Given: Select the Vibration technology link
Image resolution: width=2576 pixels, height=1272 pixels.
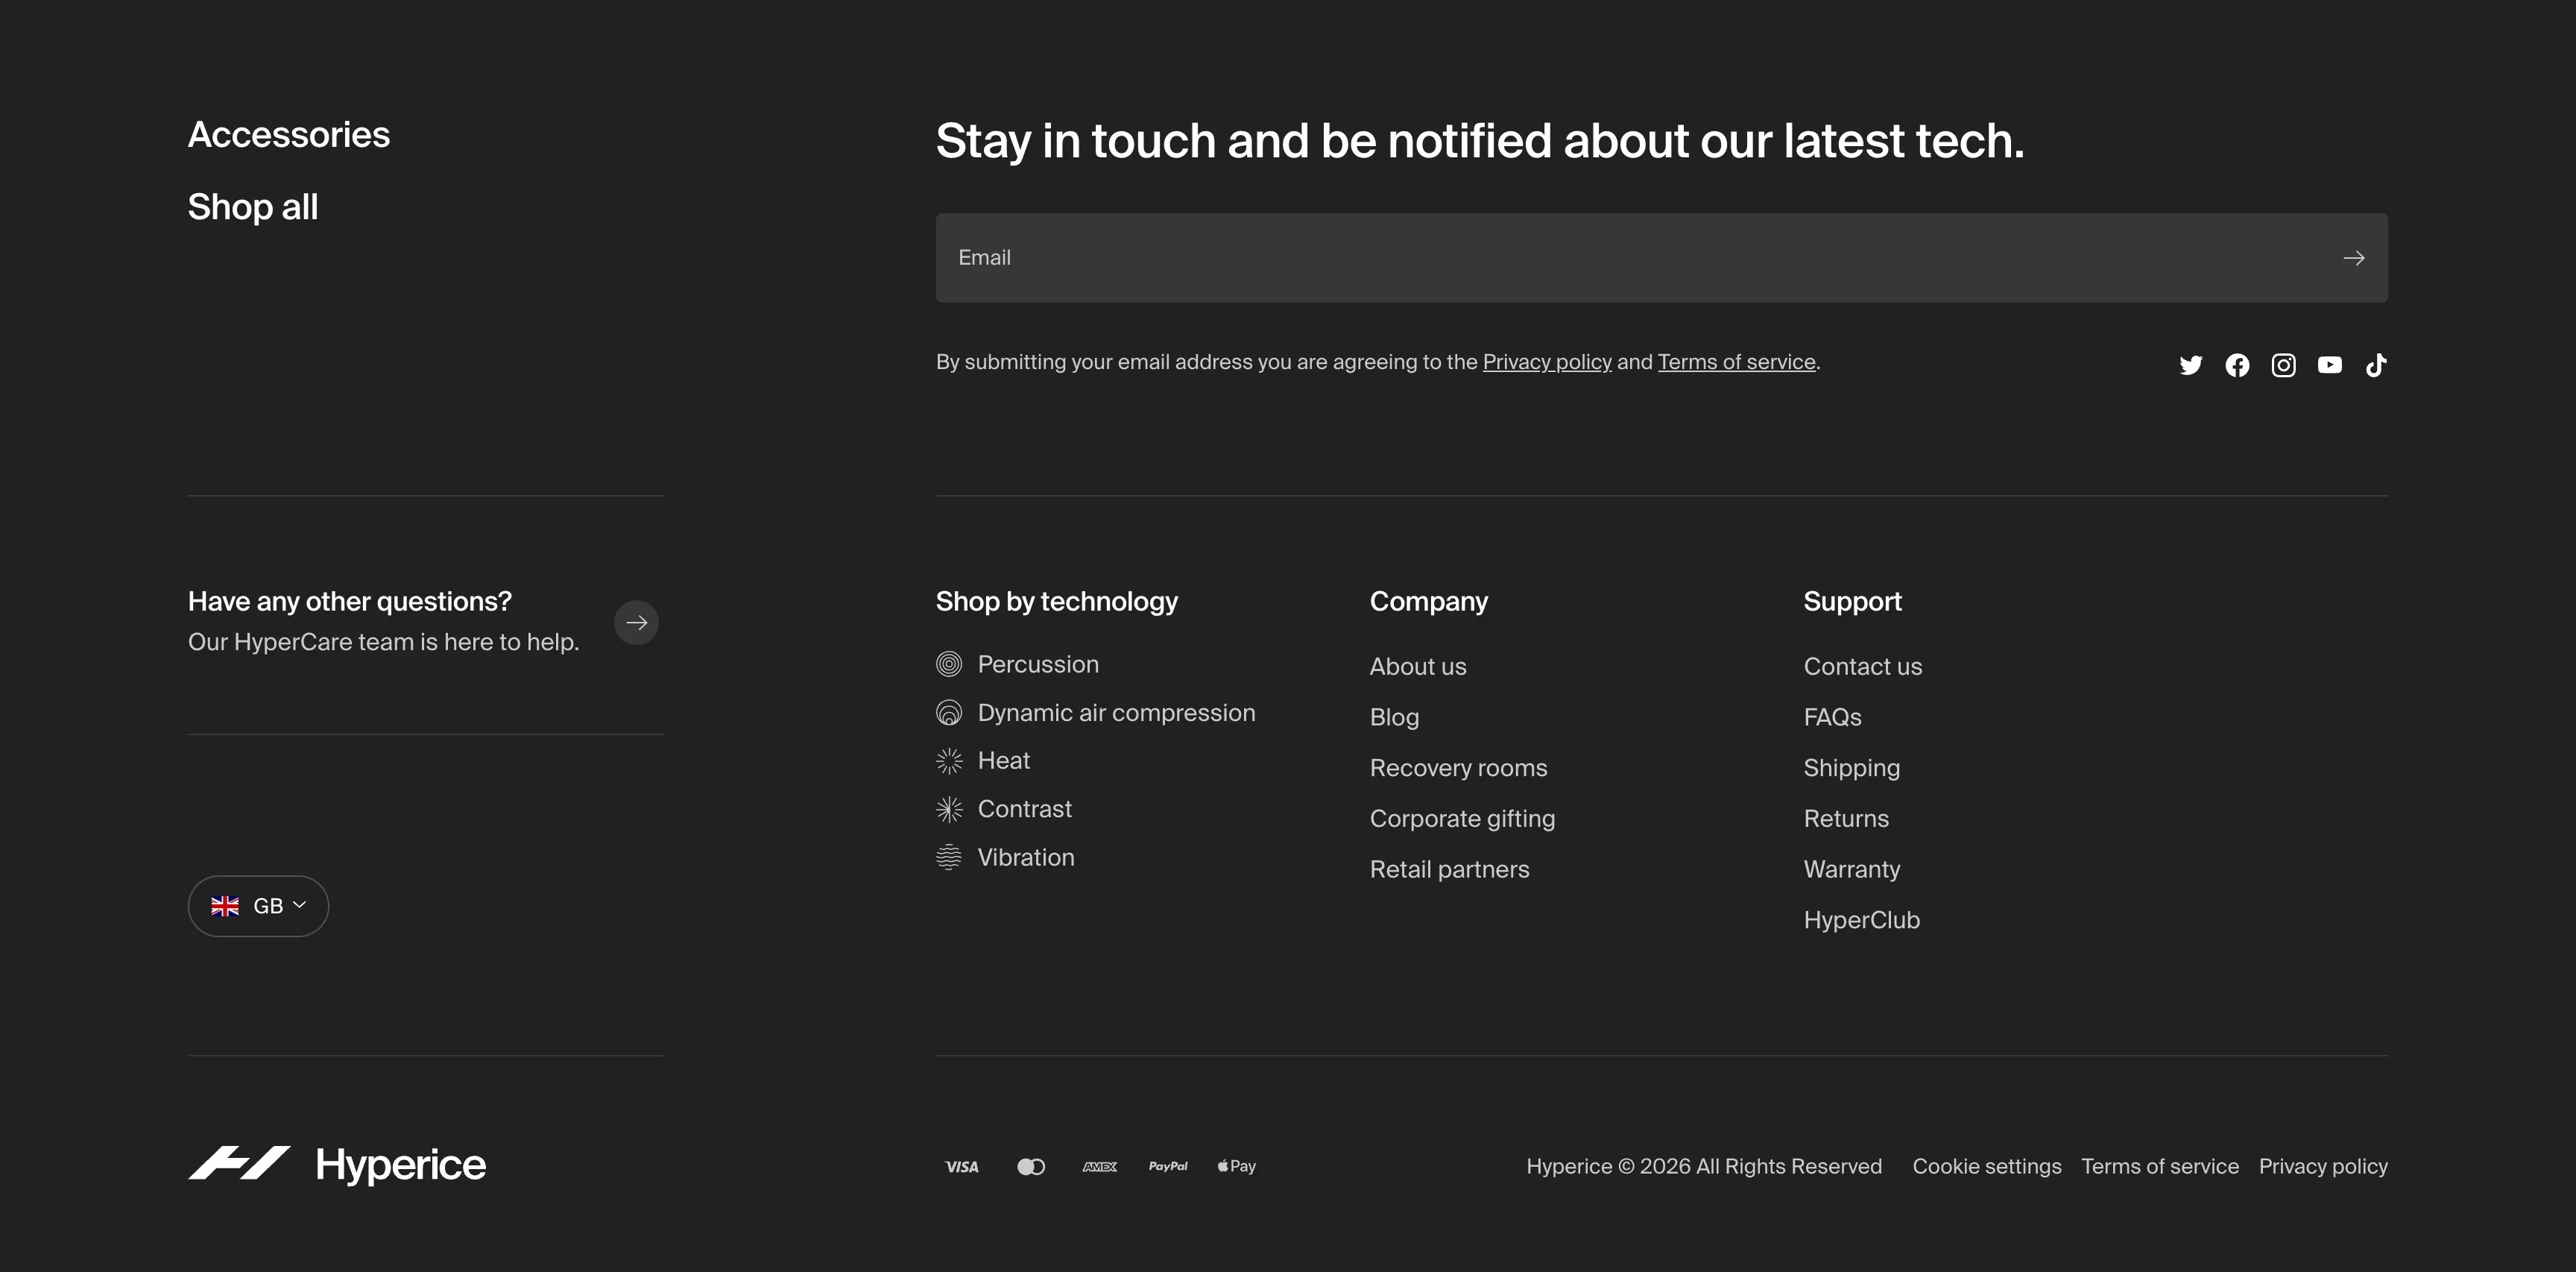Looking at the screenshot, I should 1026,858.
